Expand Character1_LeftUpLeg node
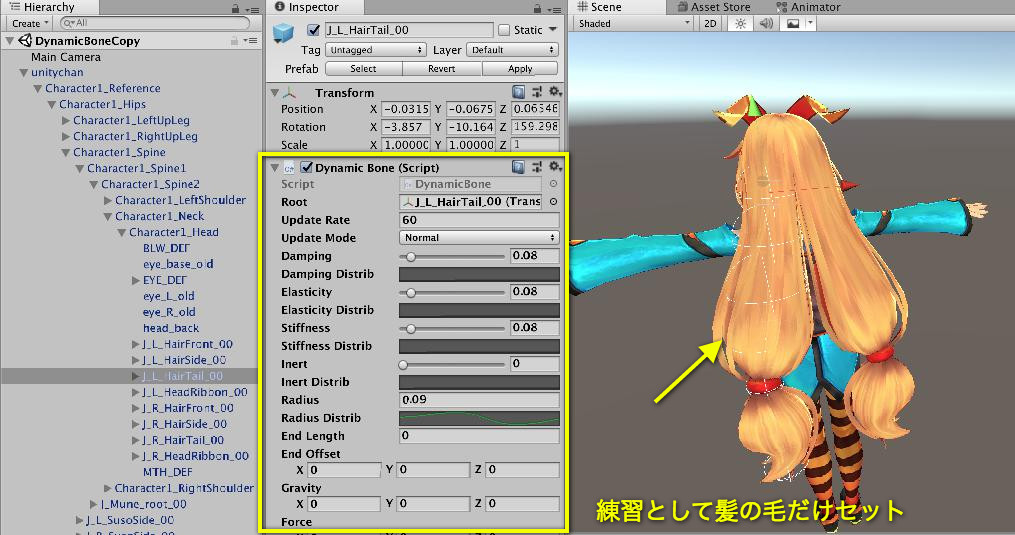Image resolution: width=1015 pixels, height=535 pixels. (x=65, y=120)
